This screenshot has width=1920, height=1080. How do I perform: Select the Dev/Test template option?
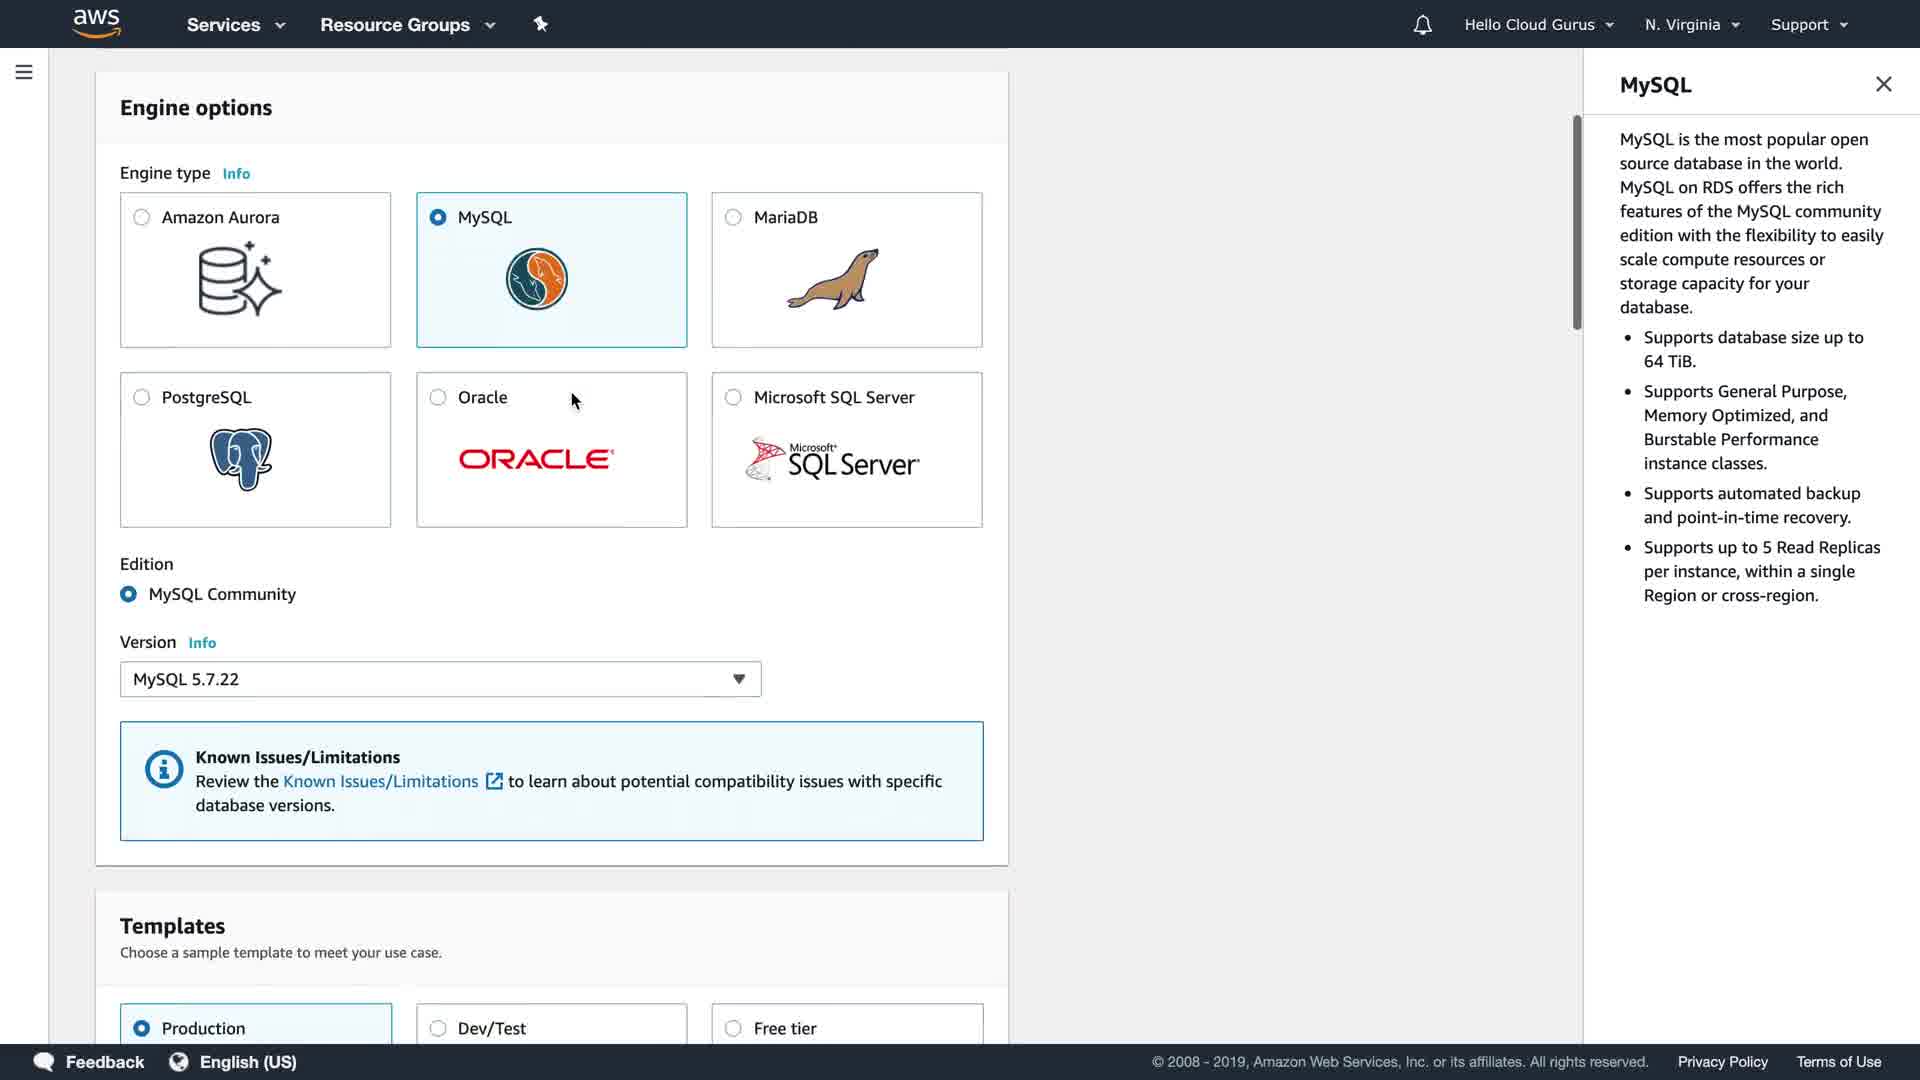tap(438, 1028)
